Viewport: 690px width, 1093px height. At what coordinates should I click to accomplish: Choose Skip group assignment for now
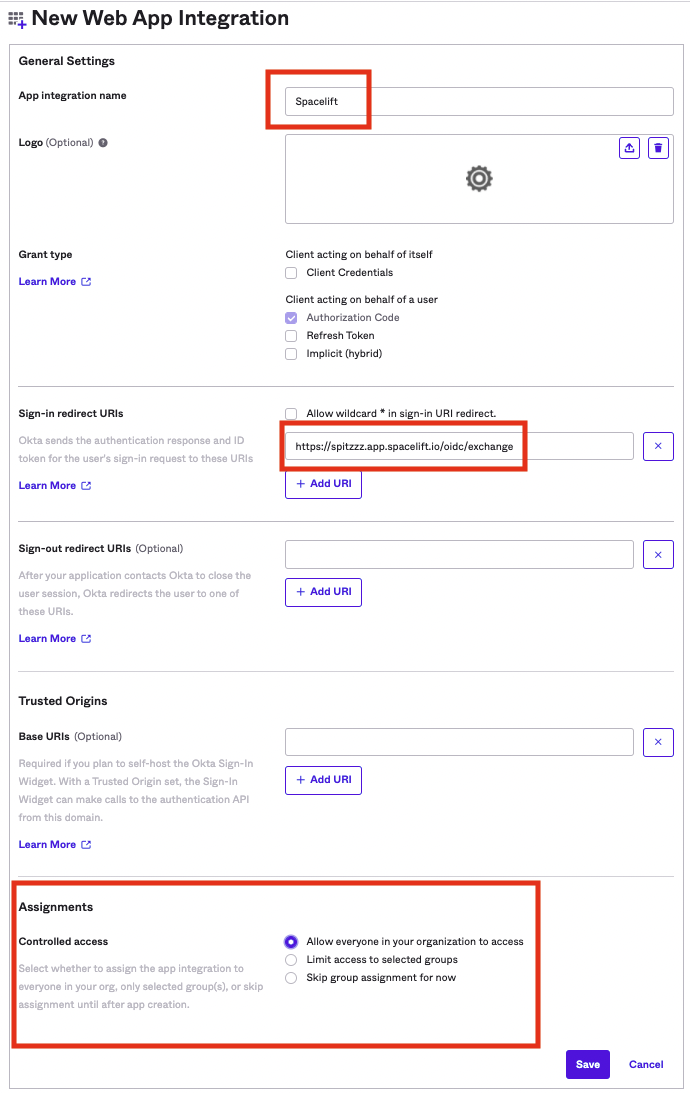pyautogui.click(x=290, y=977)
